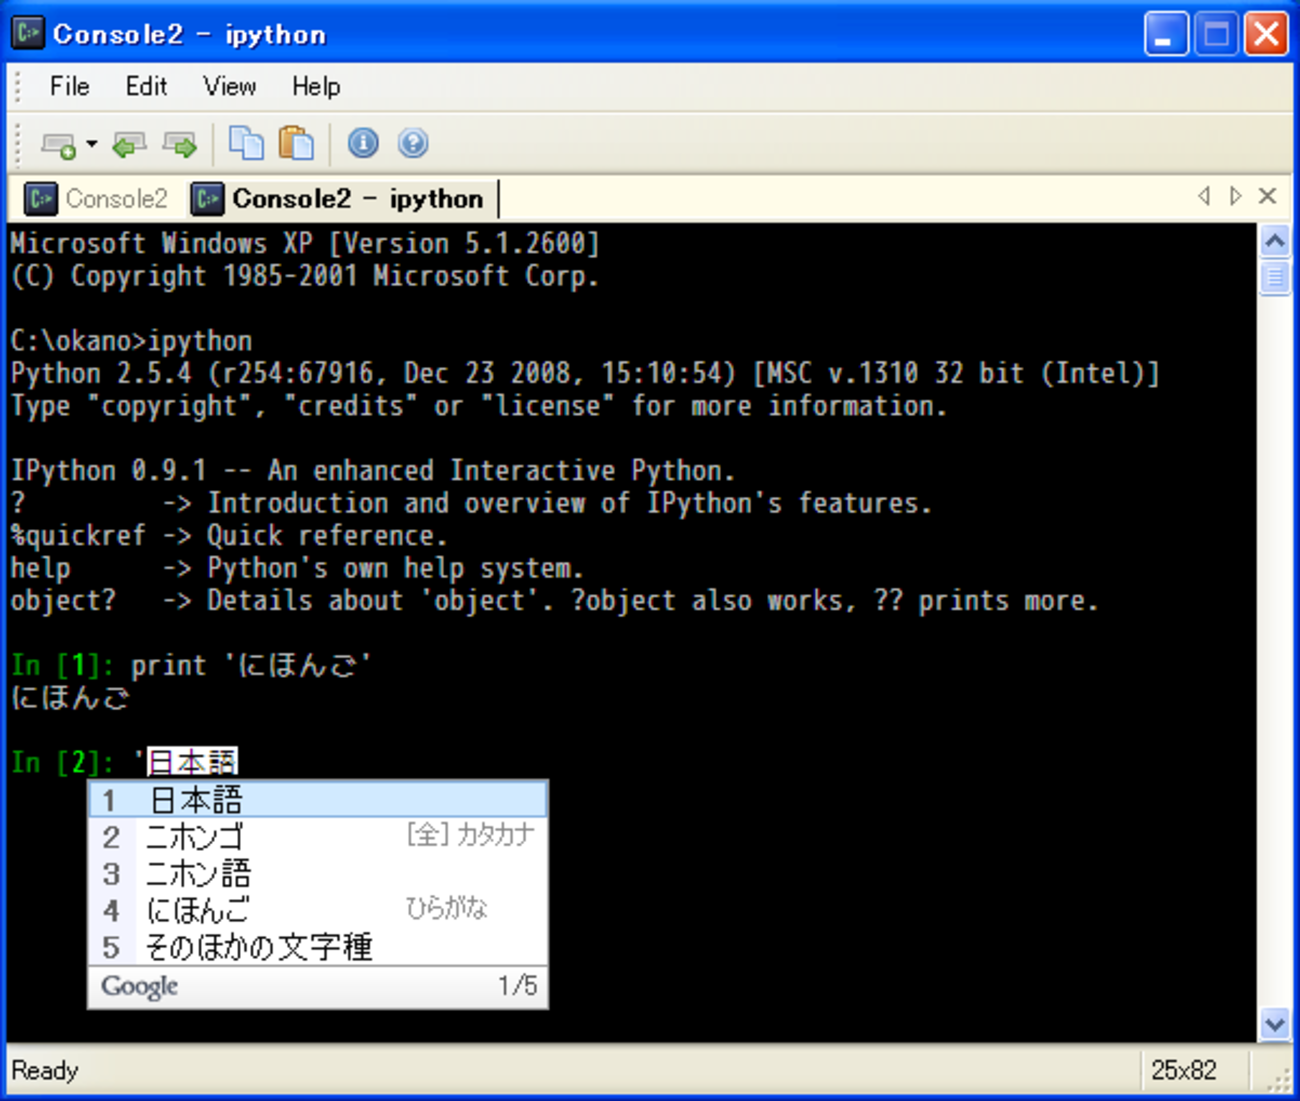This screenshot has height=1101, width=1300.
Task: Minimize the Console2 window
Action: (x=1166, y=35)
